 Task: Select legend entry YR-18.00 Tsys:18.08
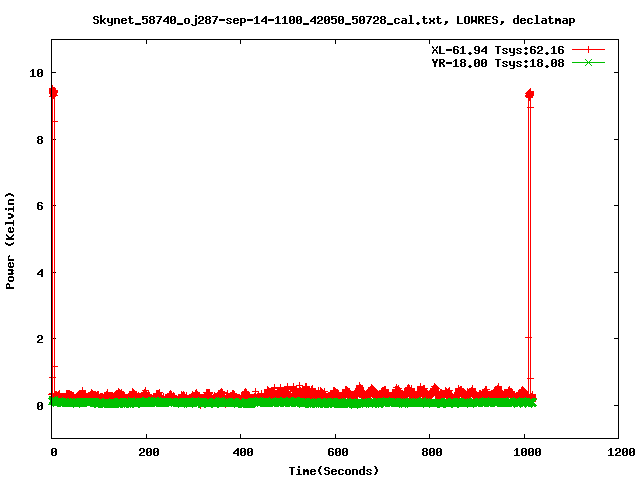click(498, 63)
